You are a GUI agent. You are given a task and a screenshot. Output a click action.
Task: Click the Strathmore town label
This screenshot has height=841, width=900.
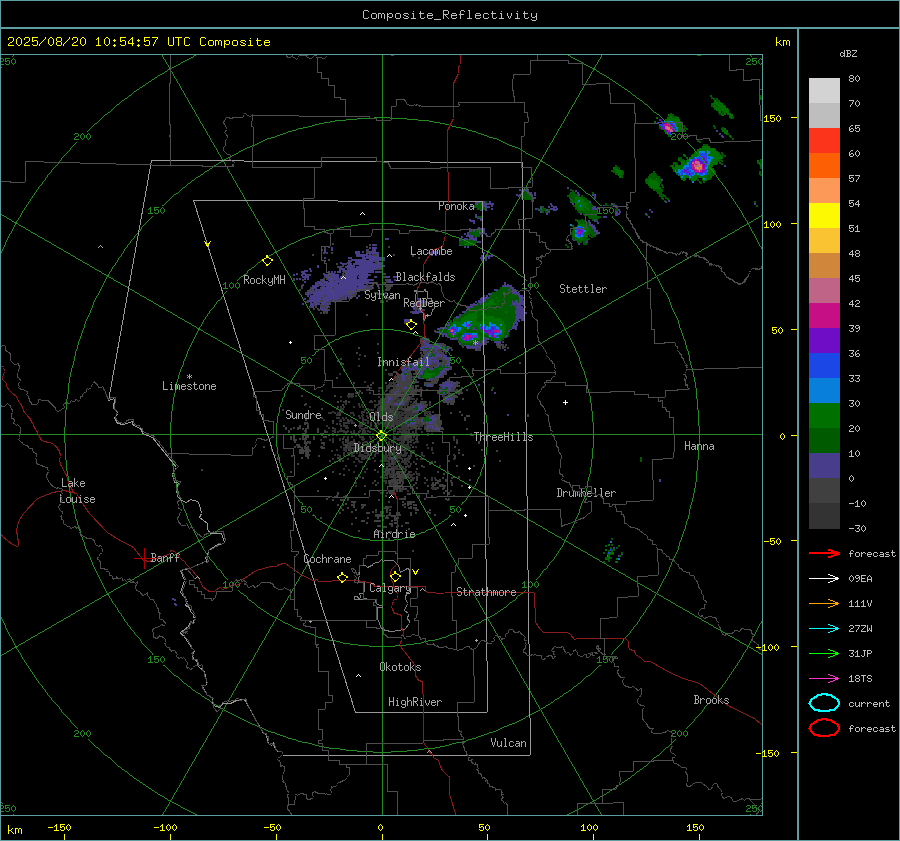(x=486, y=592)
